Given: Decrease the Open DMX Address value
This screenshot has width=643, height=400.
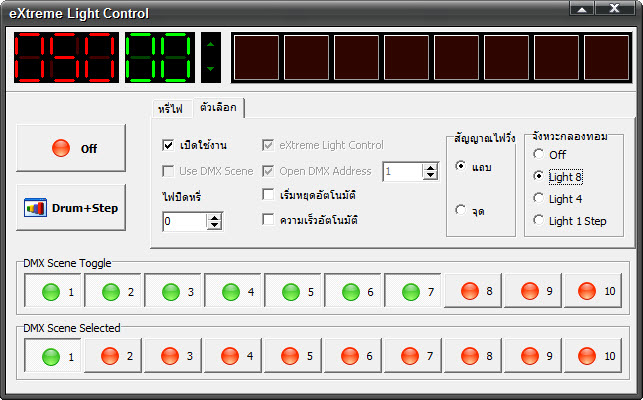Looking at the screenshot, I should (430, 176).
